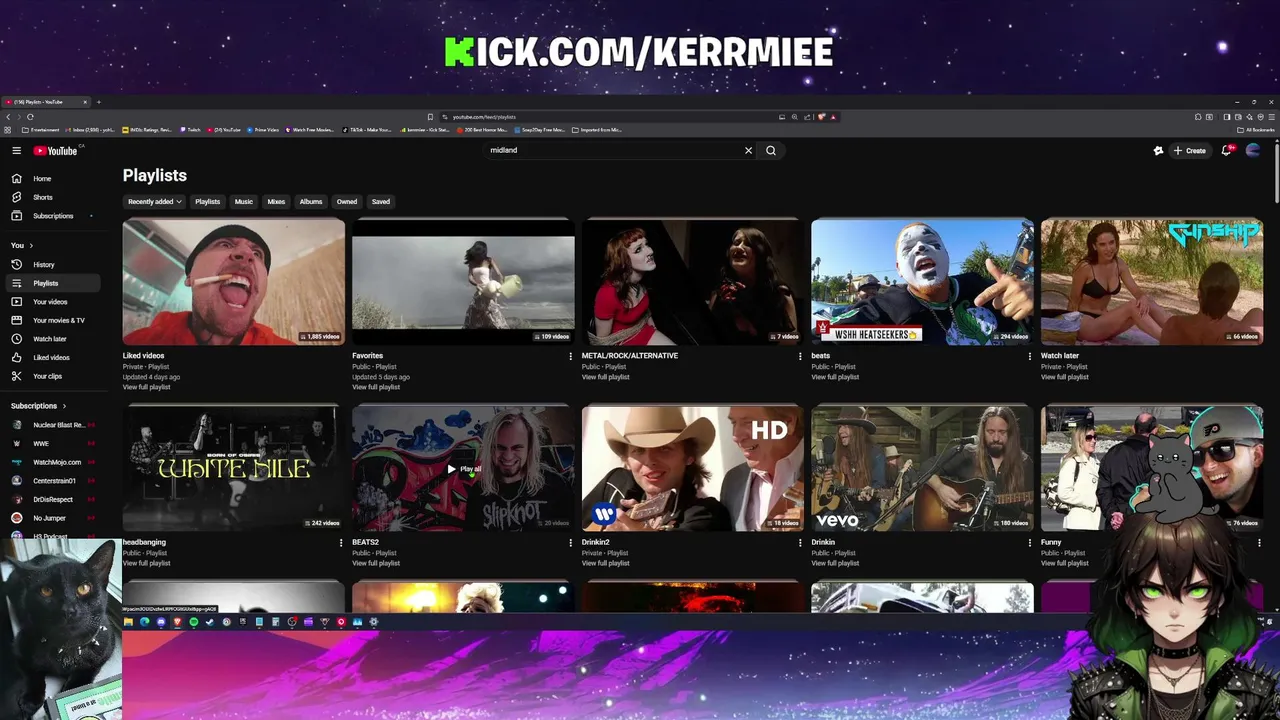
Task: Select the Saved filter chip
Action: (x=381, y=201)
